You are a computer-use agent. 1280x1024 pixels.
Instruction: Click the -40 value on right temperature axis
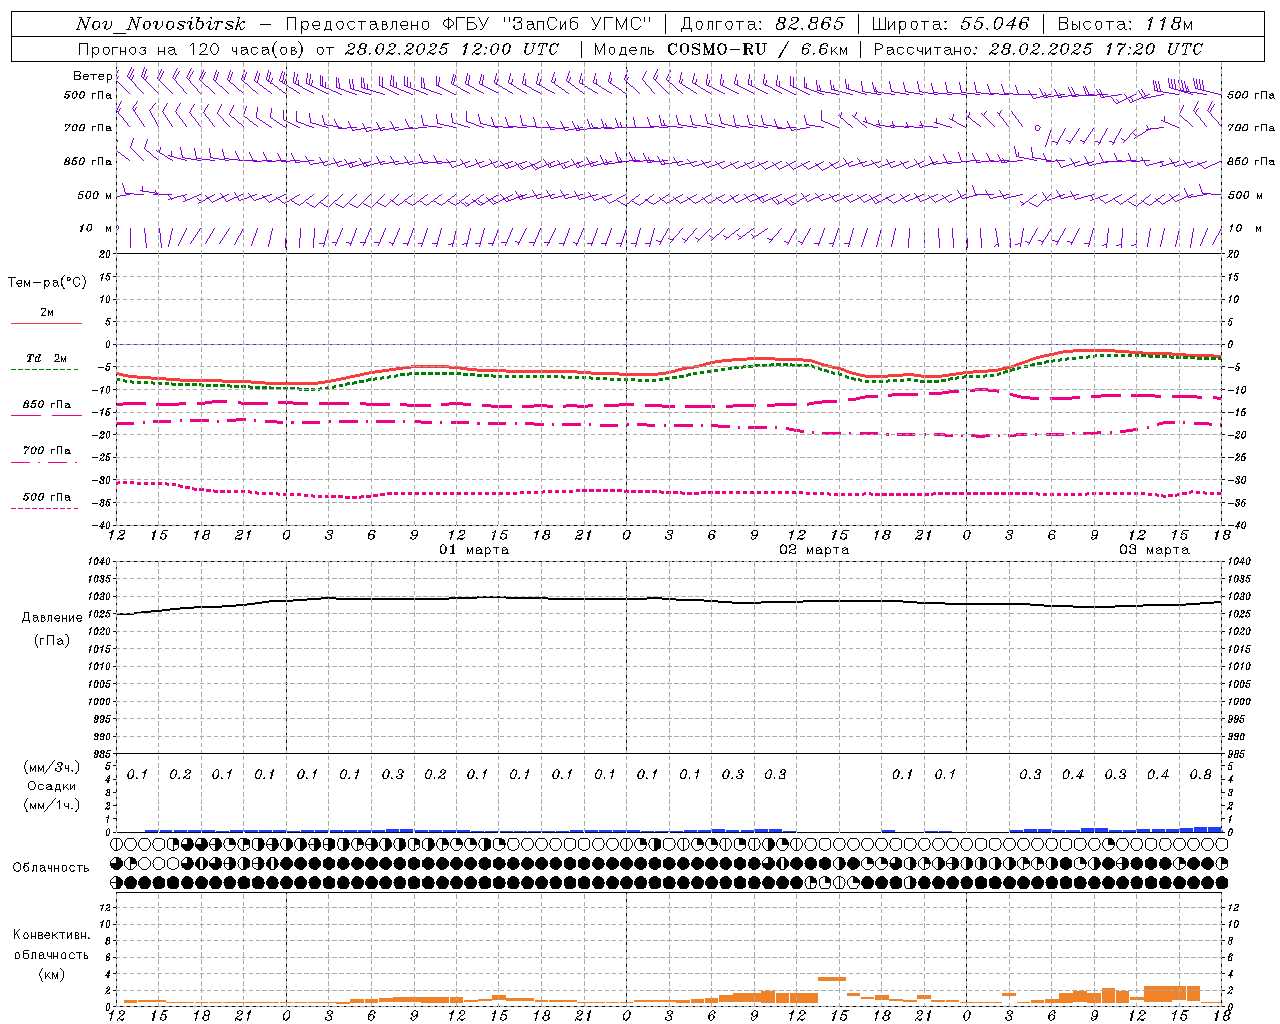tap(1237, 525)
